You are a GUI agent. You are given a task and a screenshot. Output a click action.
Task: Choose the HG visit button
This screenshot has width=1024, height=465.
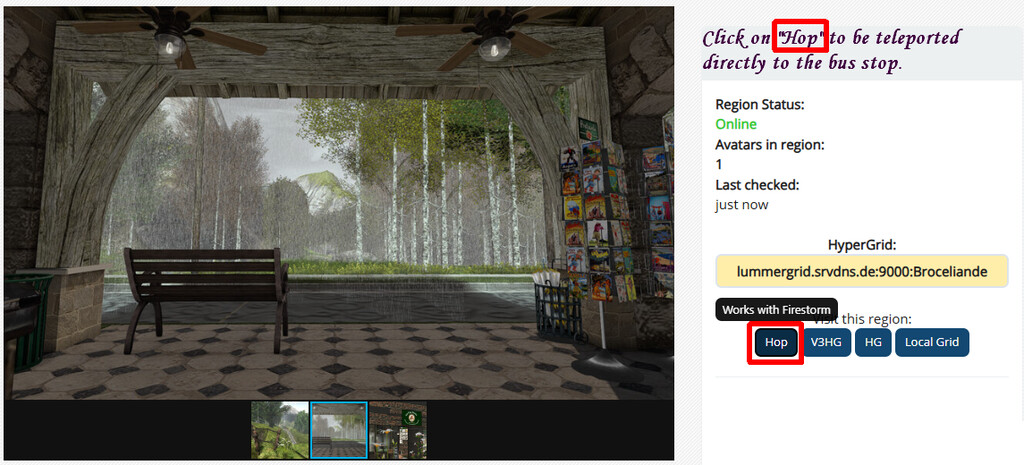873,342
